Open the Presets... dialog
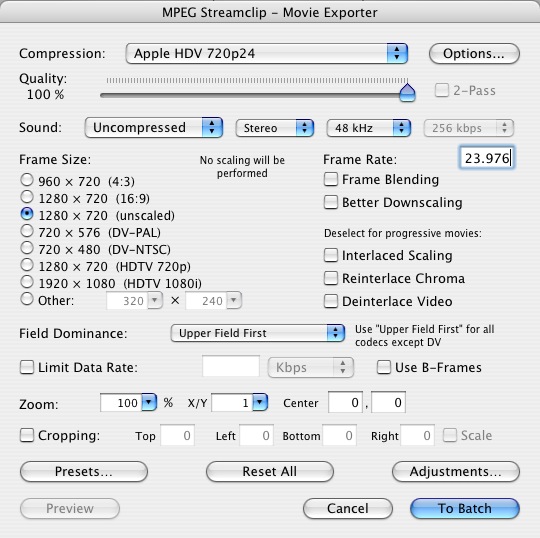This screenshot has width=540, height=538. 84,471
